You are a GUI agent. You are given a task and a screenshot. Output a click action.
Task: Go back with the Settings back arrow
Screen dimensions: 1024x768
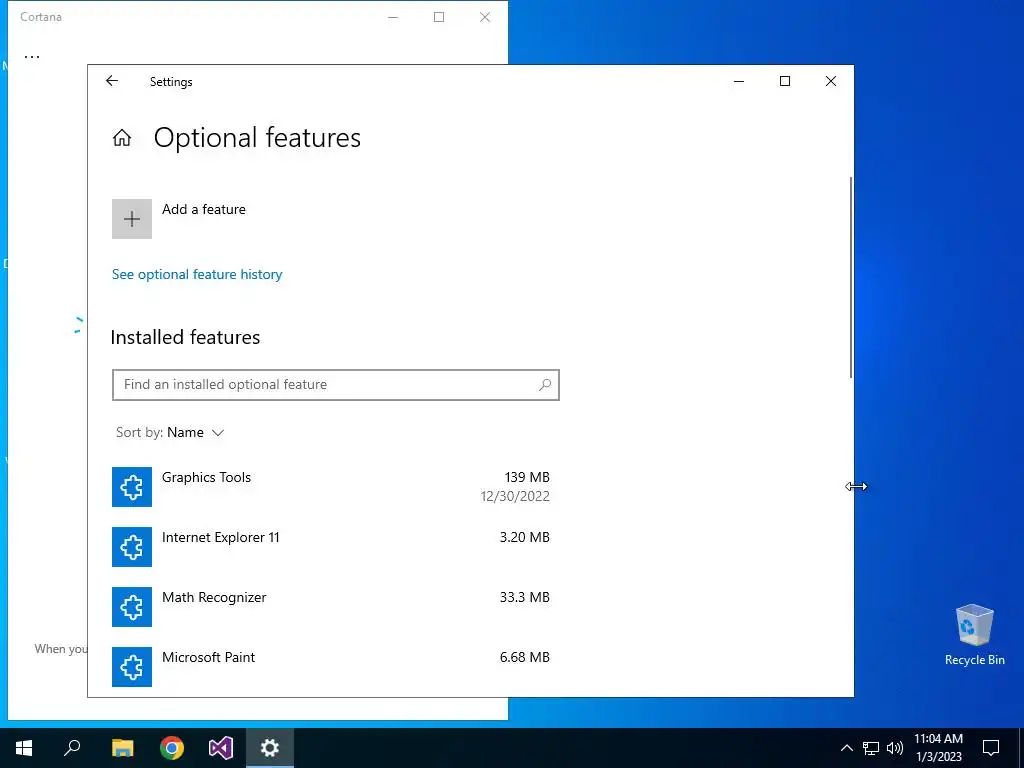point(112,81)
